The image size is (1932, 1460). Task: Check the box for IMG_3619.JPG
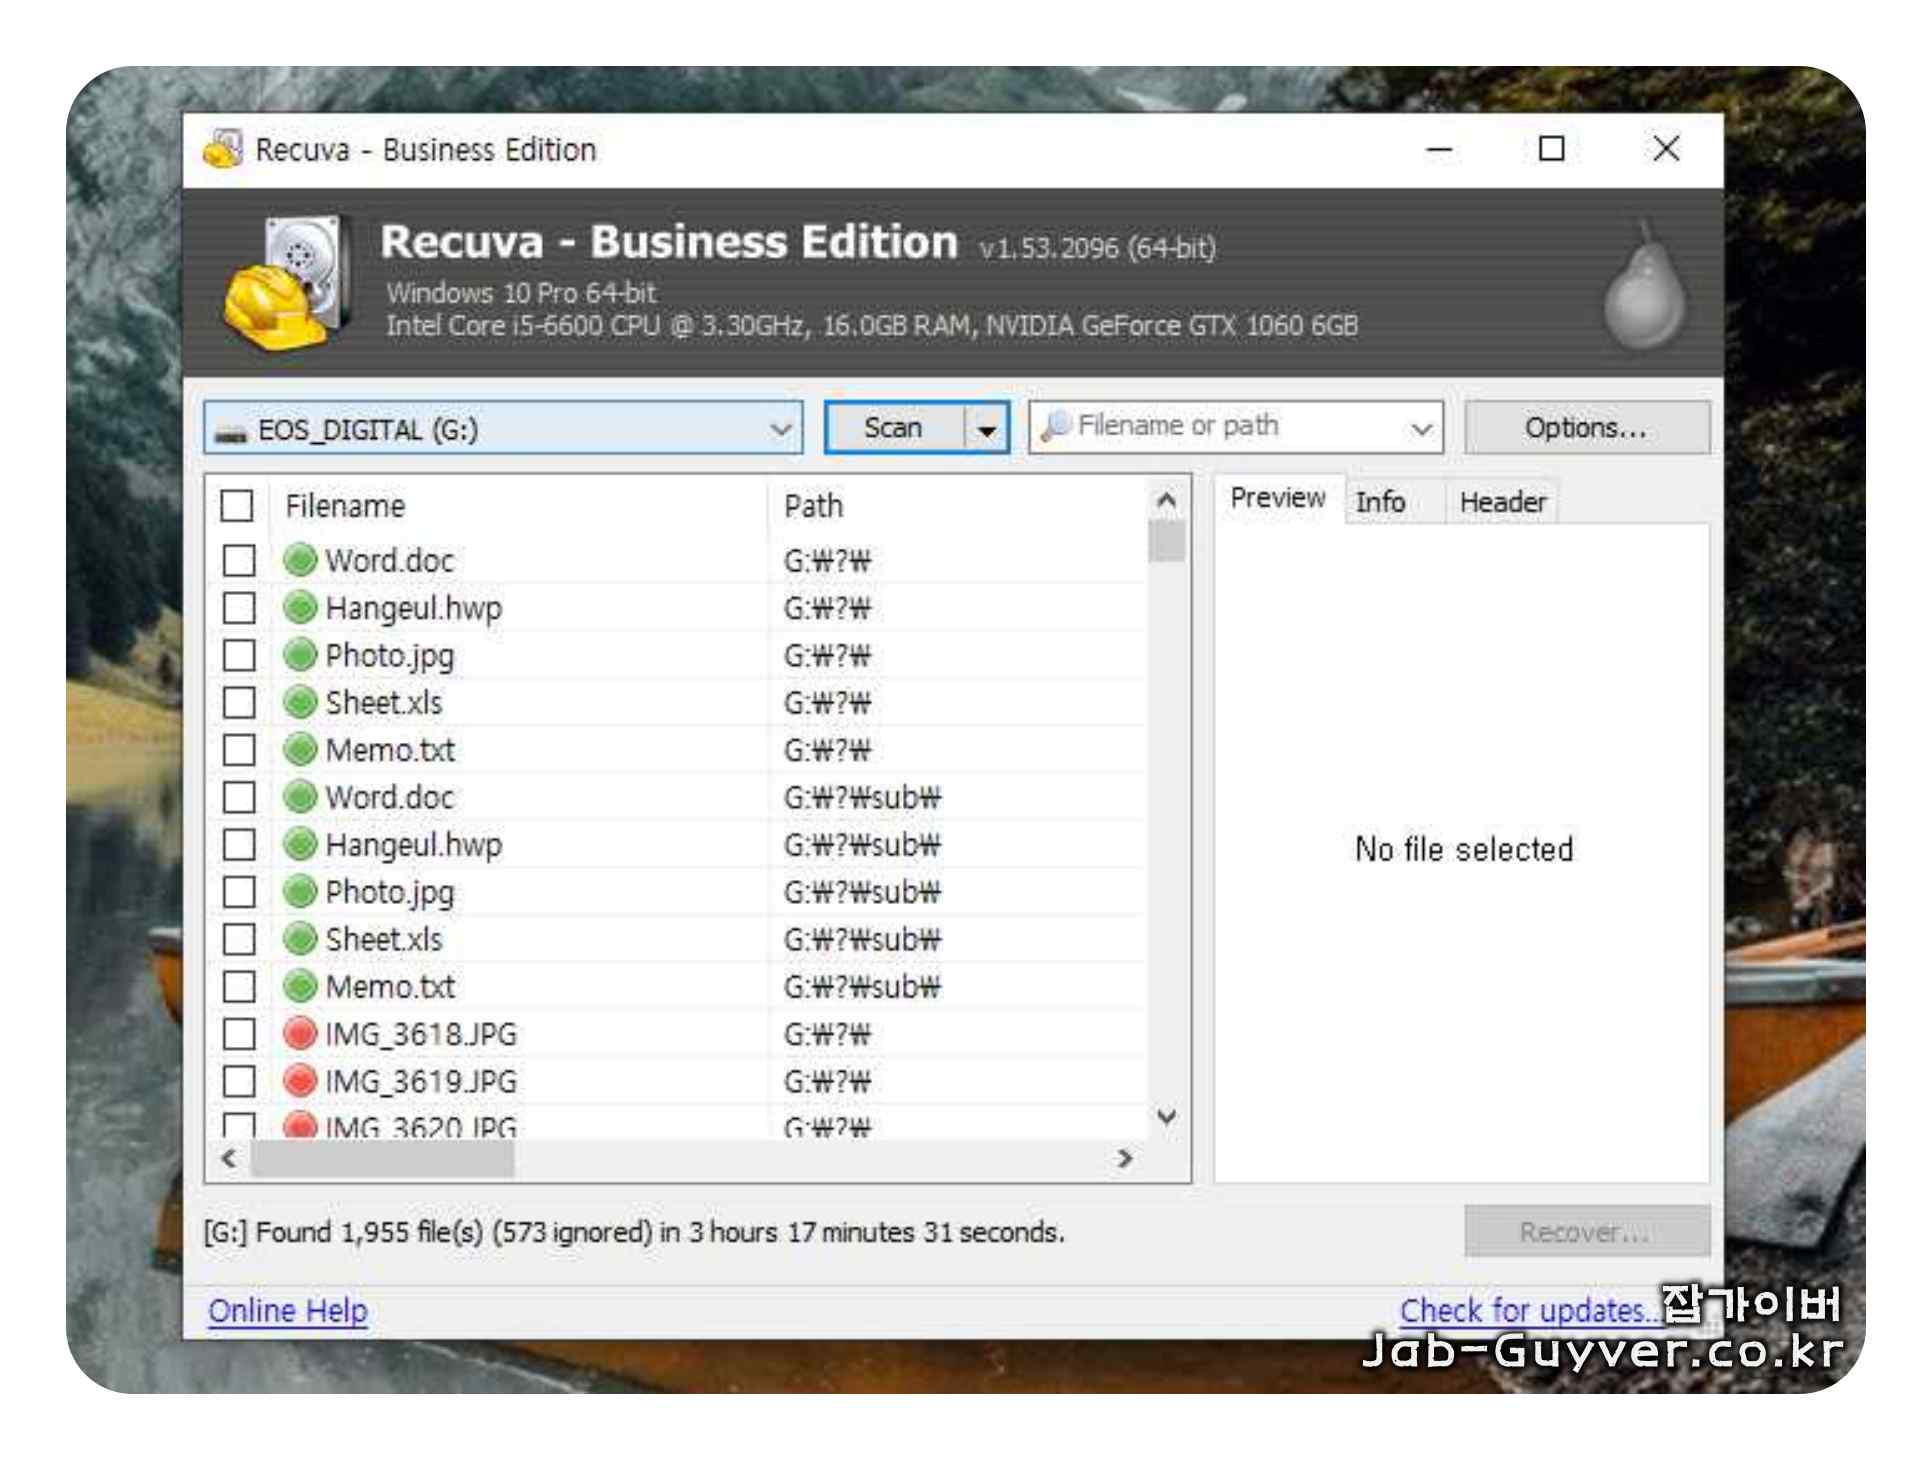coord(239,1081)
